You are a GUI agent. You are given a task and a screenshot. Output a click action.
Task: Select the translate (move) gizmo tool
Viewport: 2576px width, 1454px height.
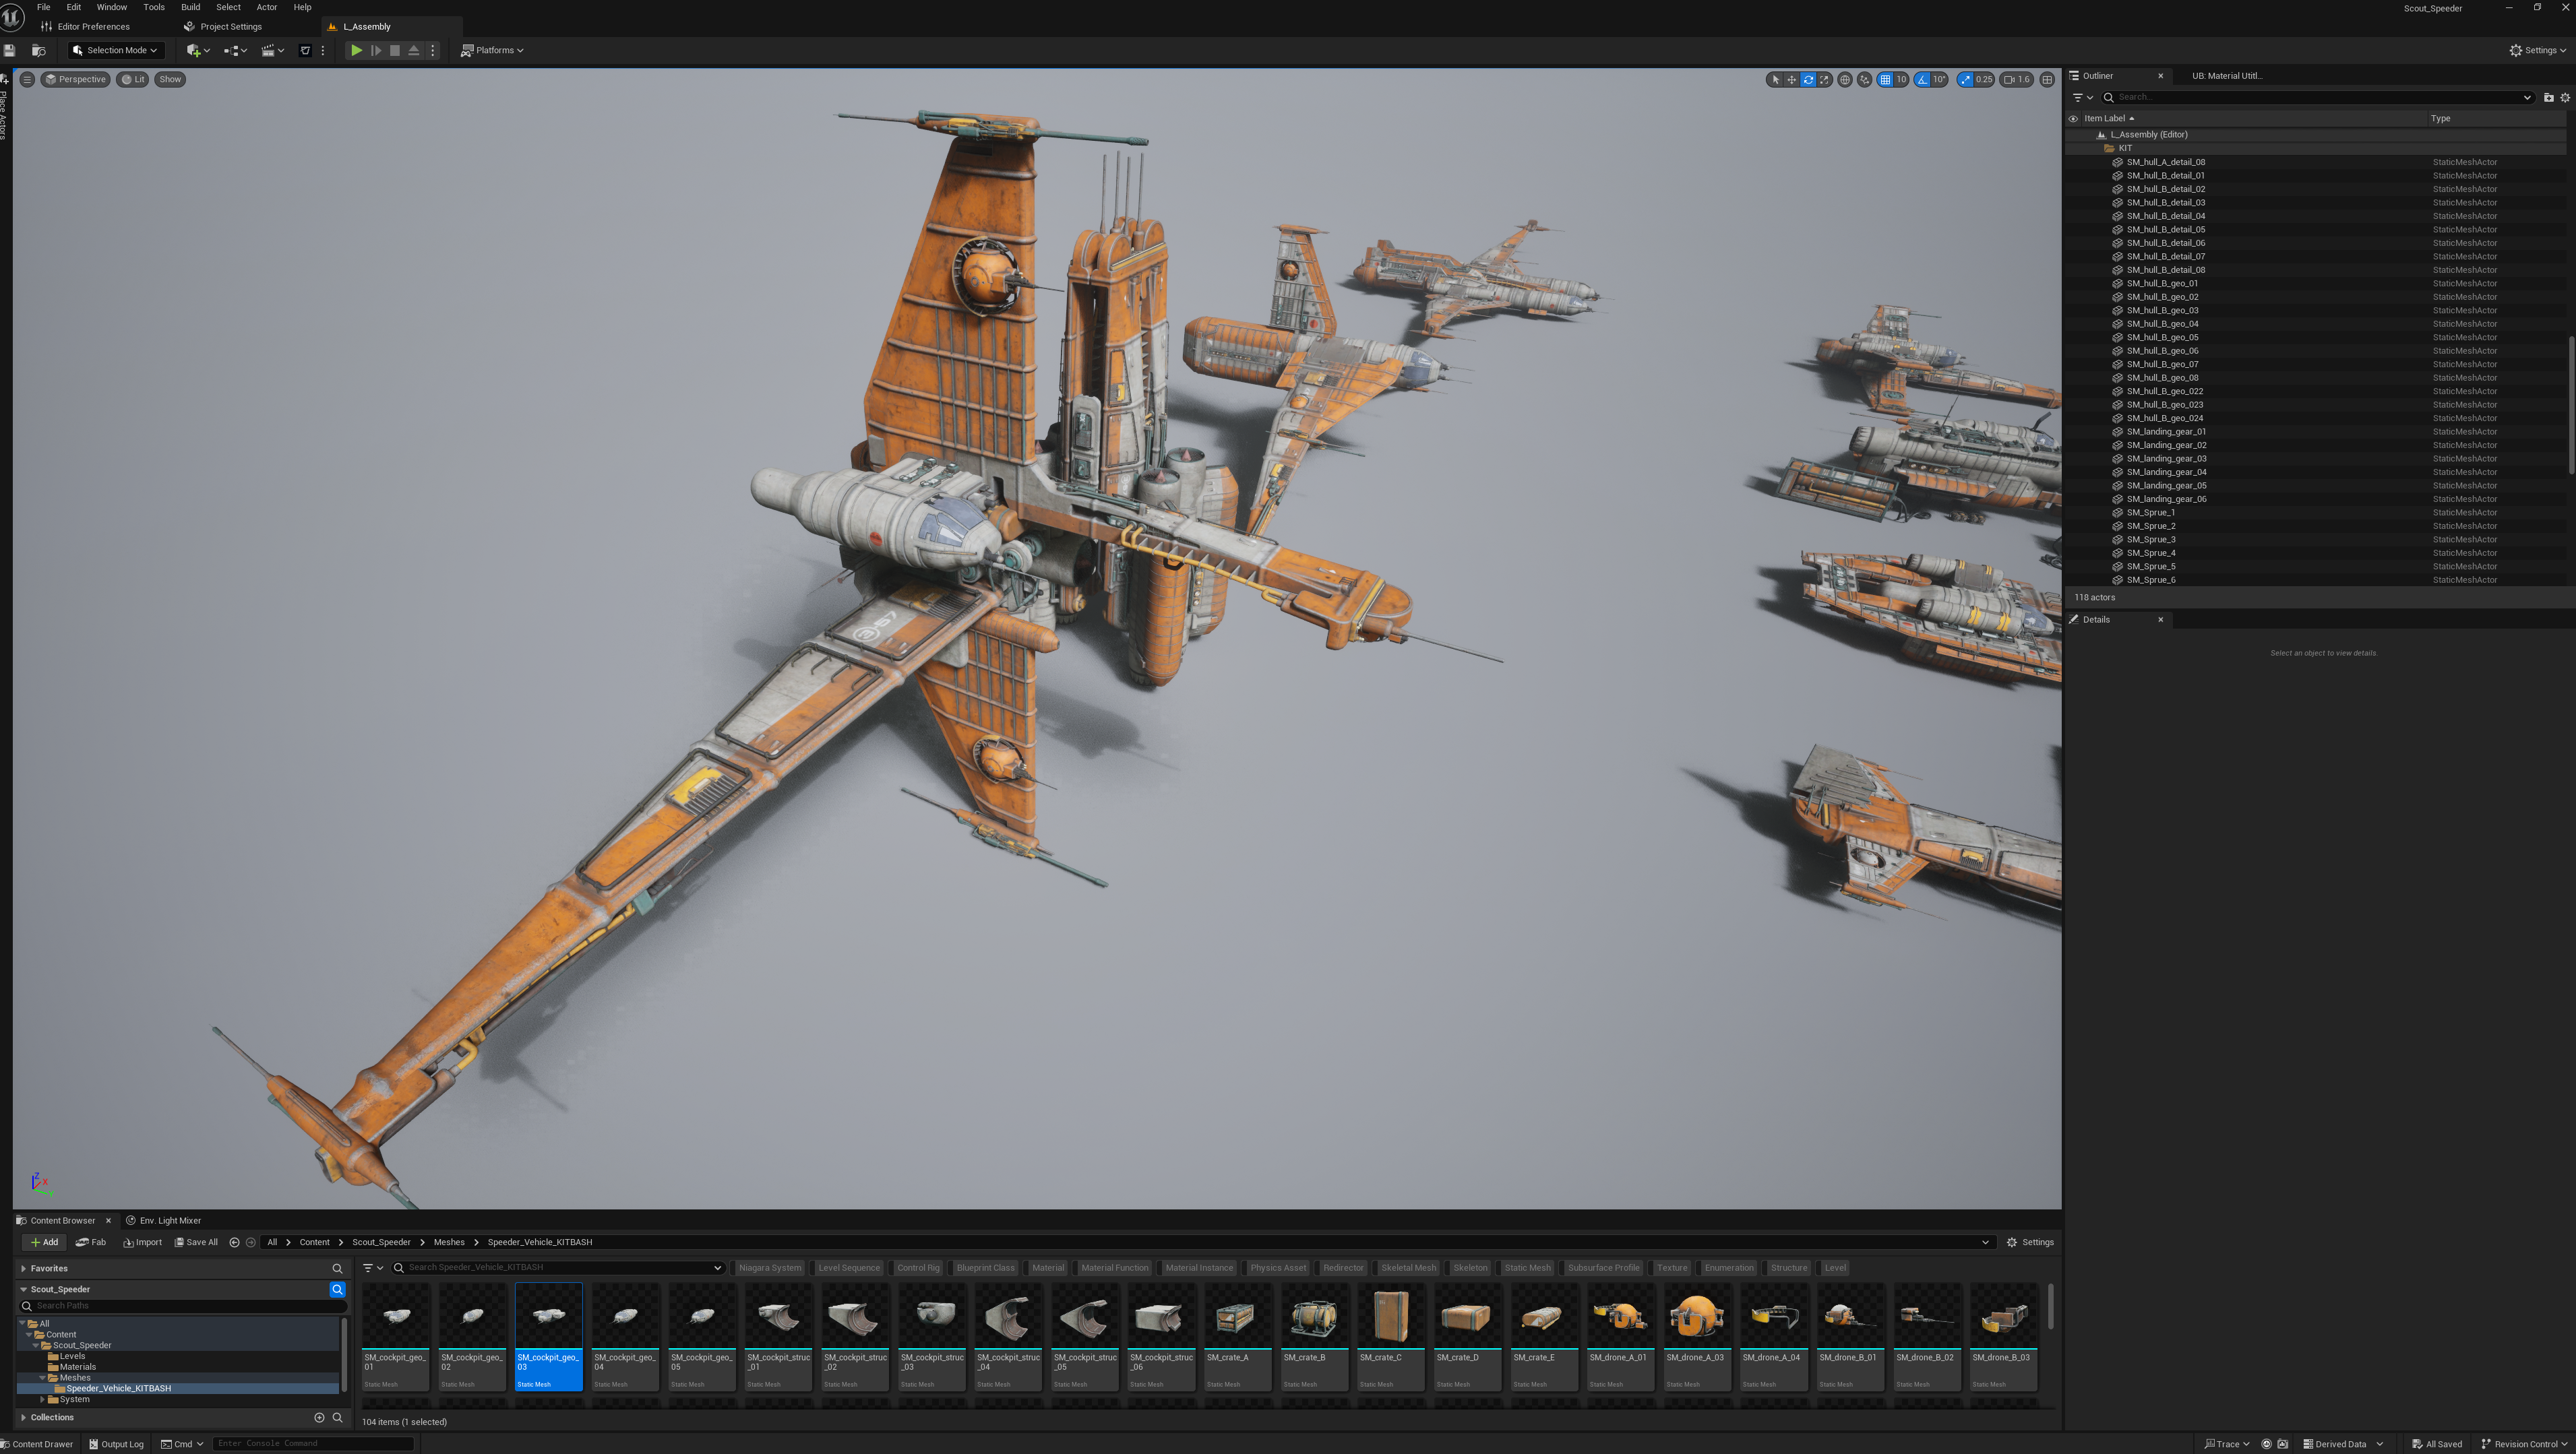[1791, 80]
